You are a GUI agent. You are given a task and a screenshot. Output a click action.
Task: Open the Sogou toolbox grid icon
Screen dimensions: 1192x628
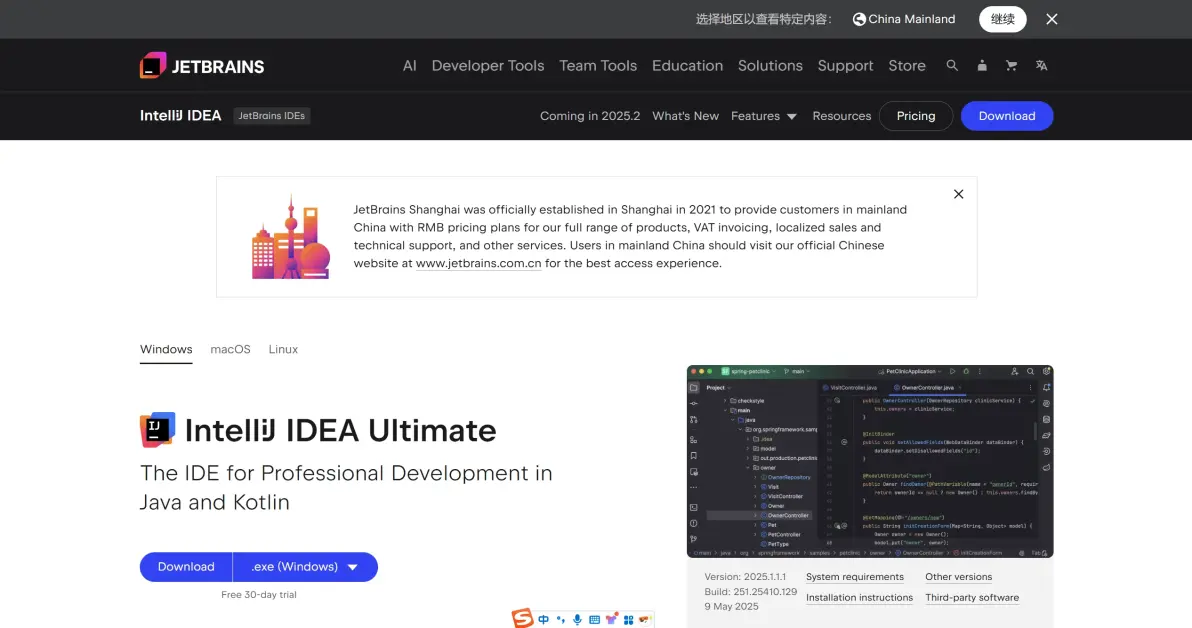pos(629,620)
